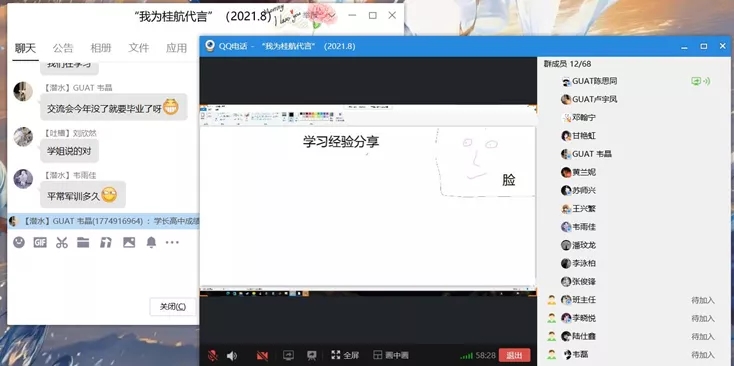The height and width of the screenshot is (366, 734).
Task: Expand more chat tools via ellipsis
Action: click(172, 242)
